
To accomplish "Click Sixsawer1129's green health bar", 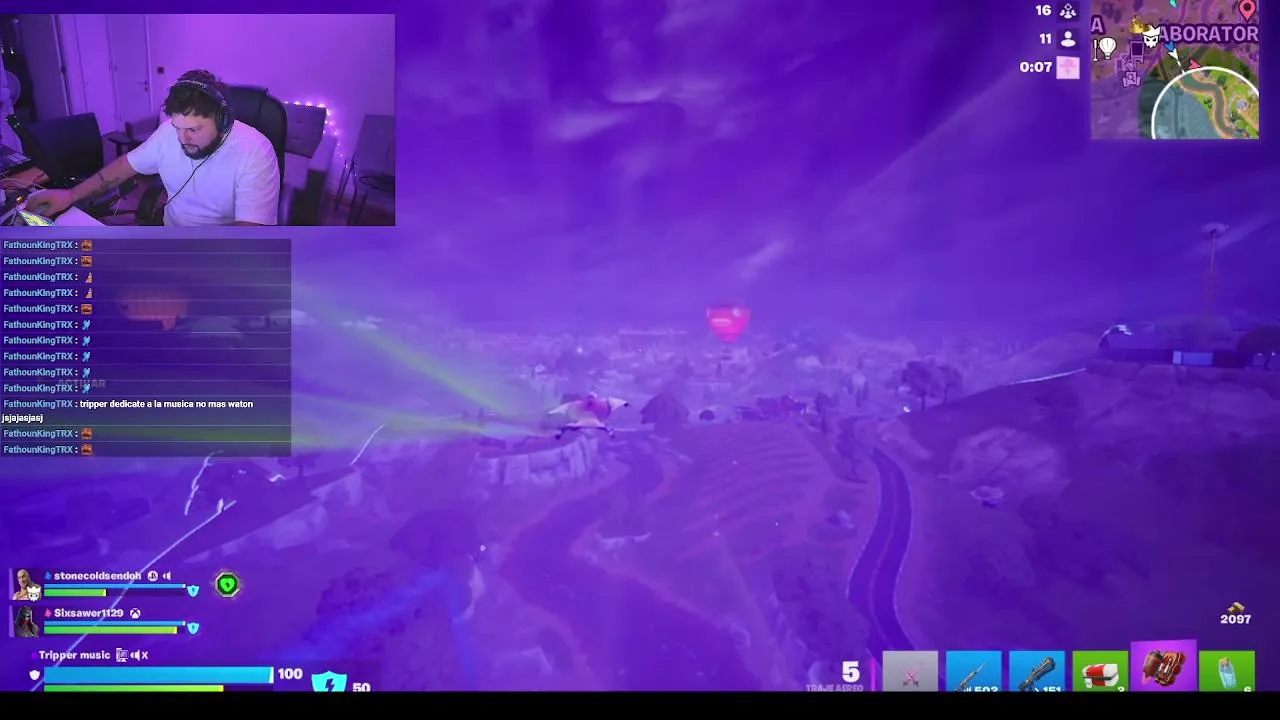I will pos(110,630).
